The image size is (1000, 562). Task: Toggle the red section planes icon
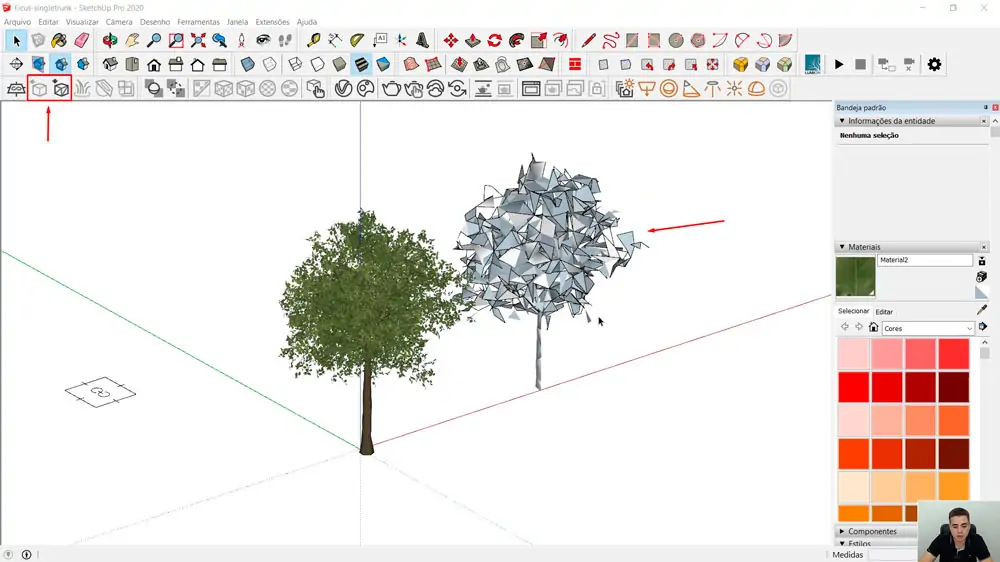pos(575,64)
